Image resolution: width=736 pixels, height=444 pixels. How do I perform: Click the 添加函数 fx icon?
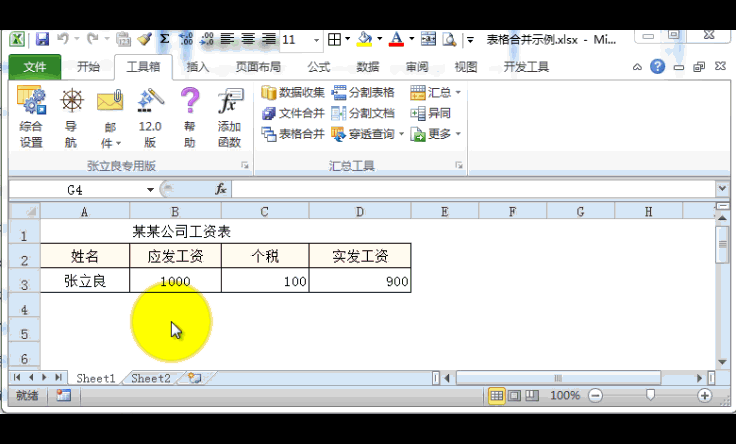(x=229, y=116)
